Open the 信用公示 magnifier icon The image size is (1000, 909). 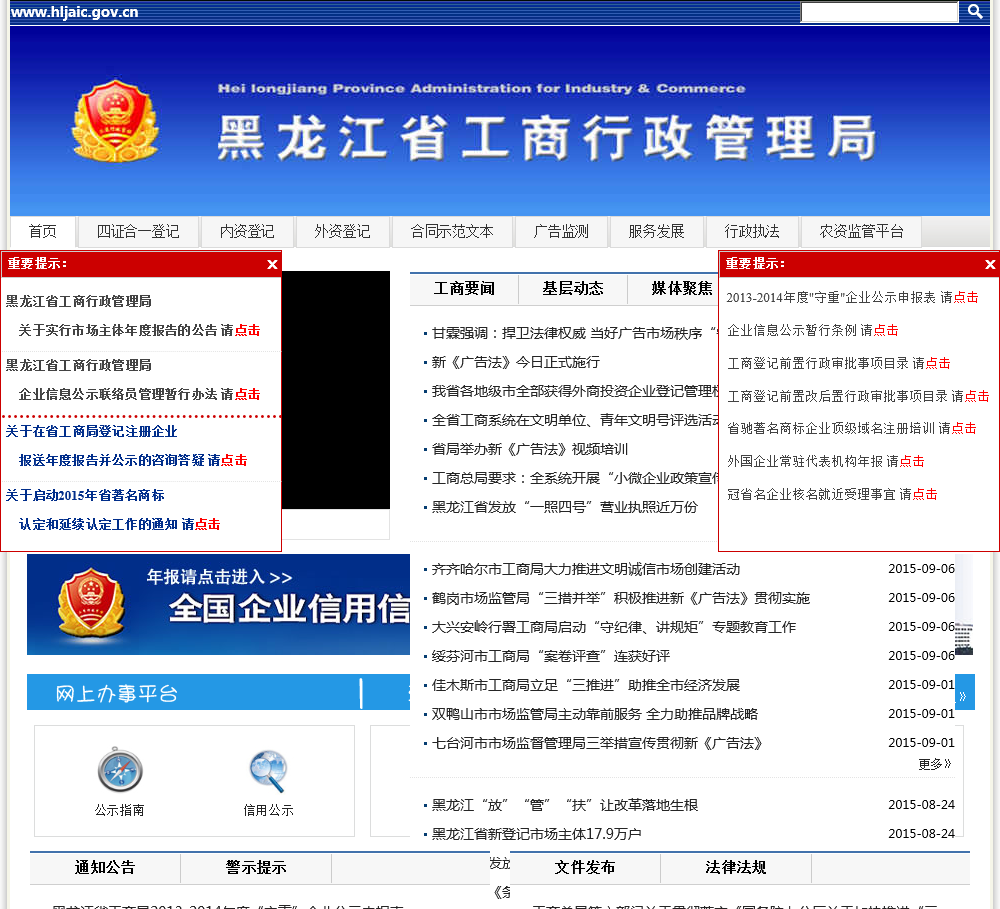(x=268, y=772)
